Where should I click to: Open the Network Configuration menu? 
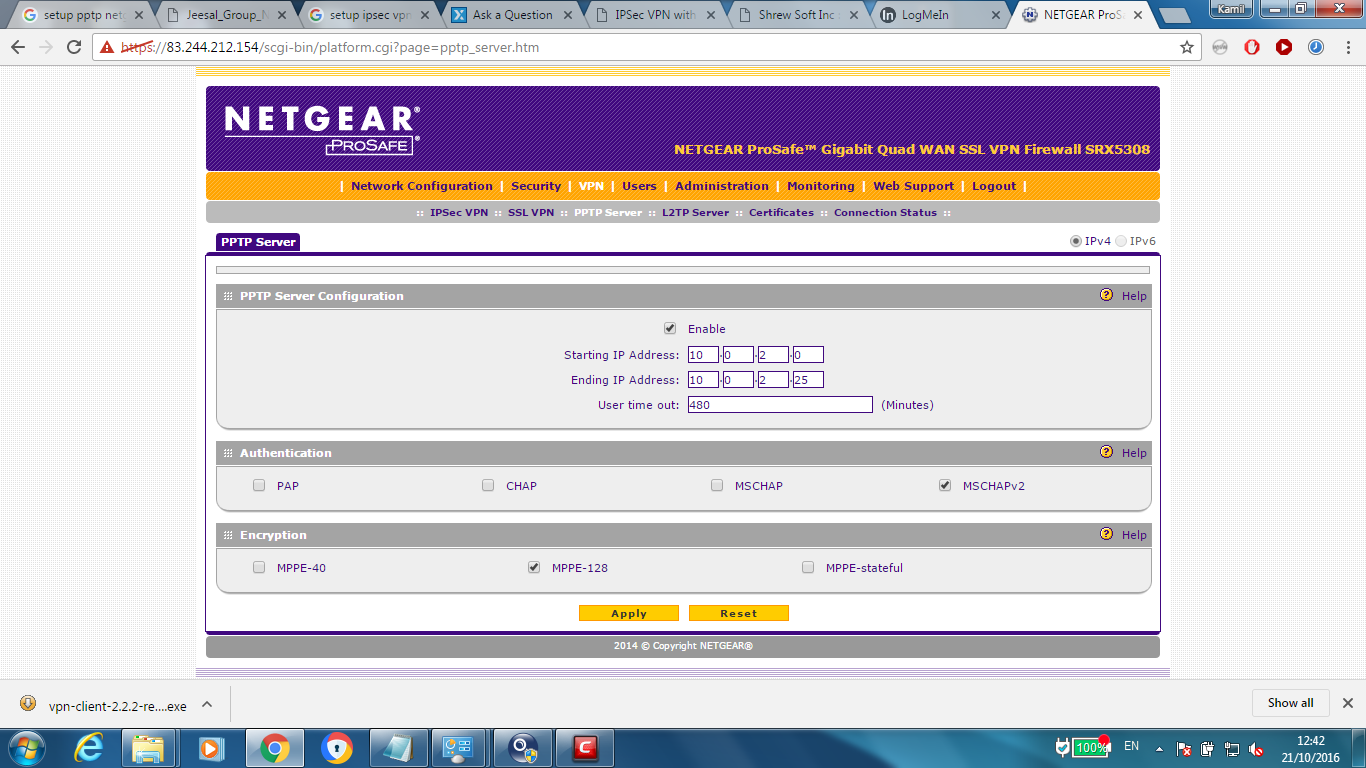(422, 186)
